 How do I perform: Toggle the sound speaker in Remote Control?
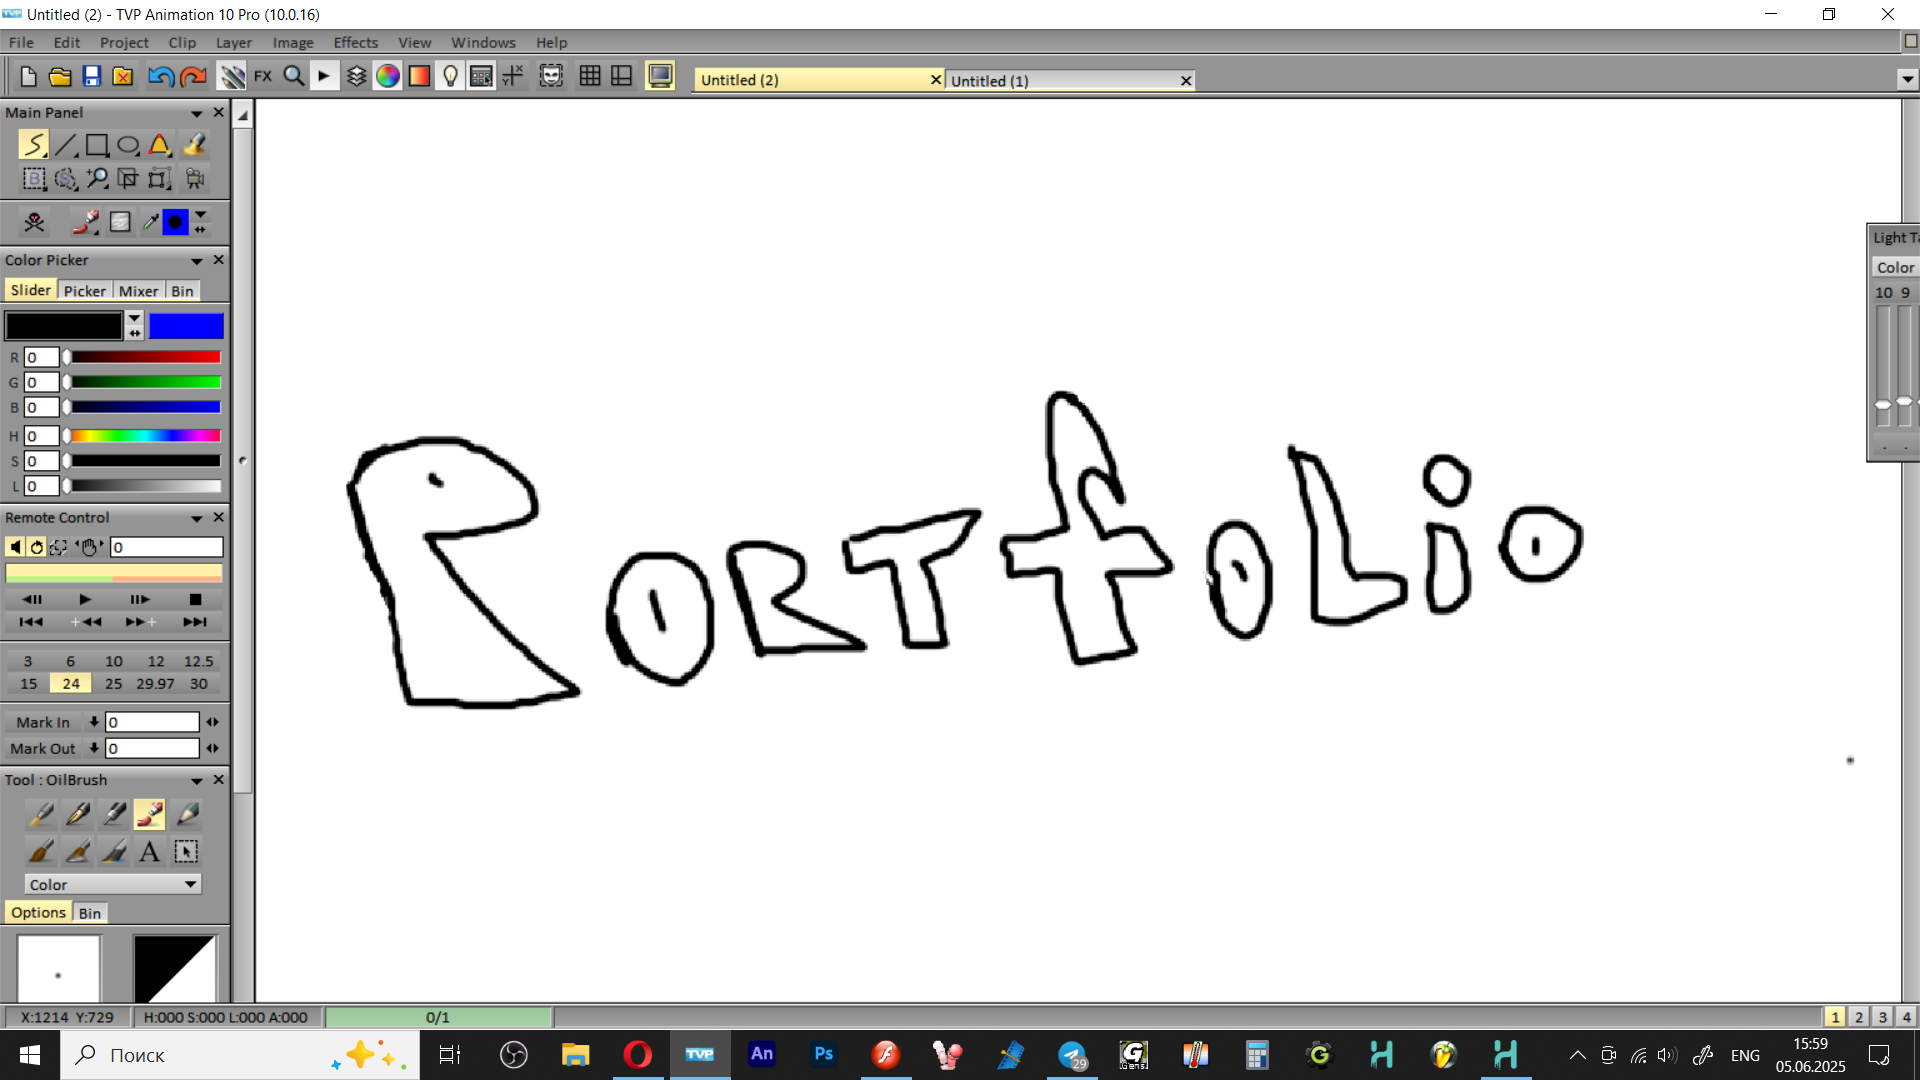click(15, 547)
